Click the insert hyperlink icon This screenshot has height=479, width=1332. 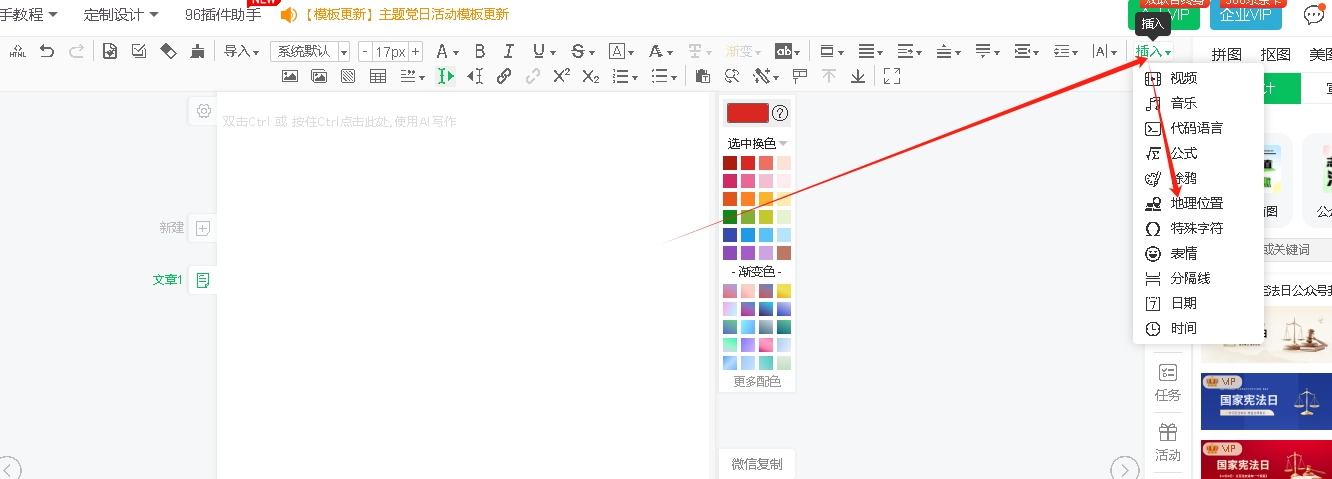(504, 76)
